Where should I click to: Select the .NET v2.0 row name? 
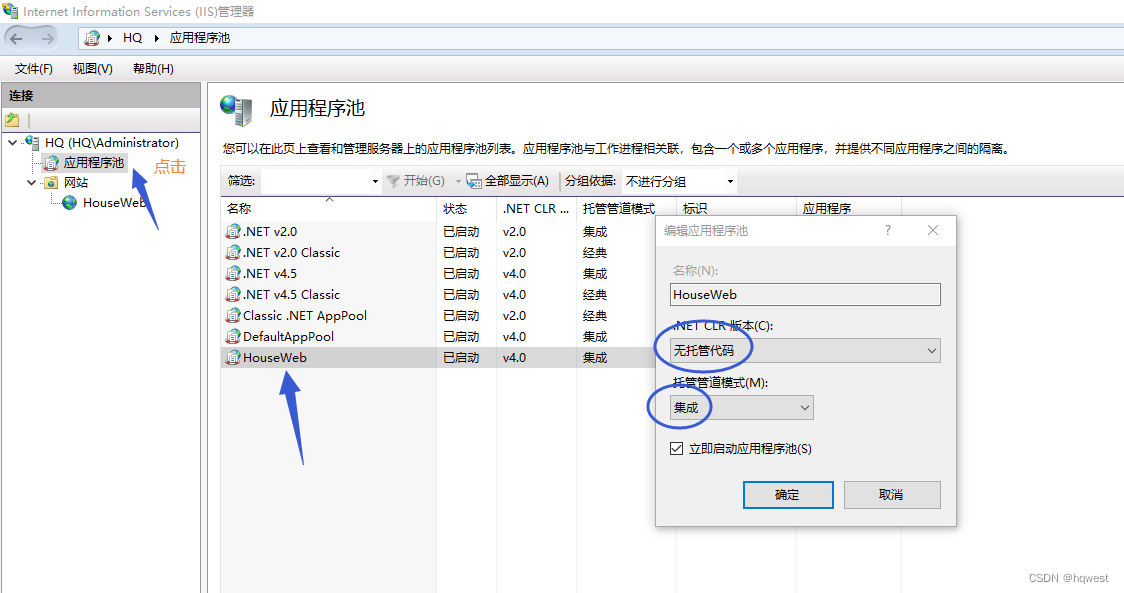(x=270, y=232)
